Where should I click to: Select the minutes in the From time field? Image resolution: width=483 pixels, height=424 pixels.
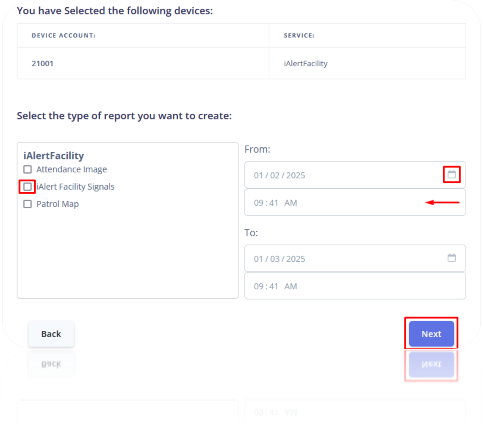(274, 203)
